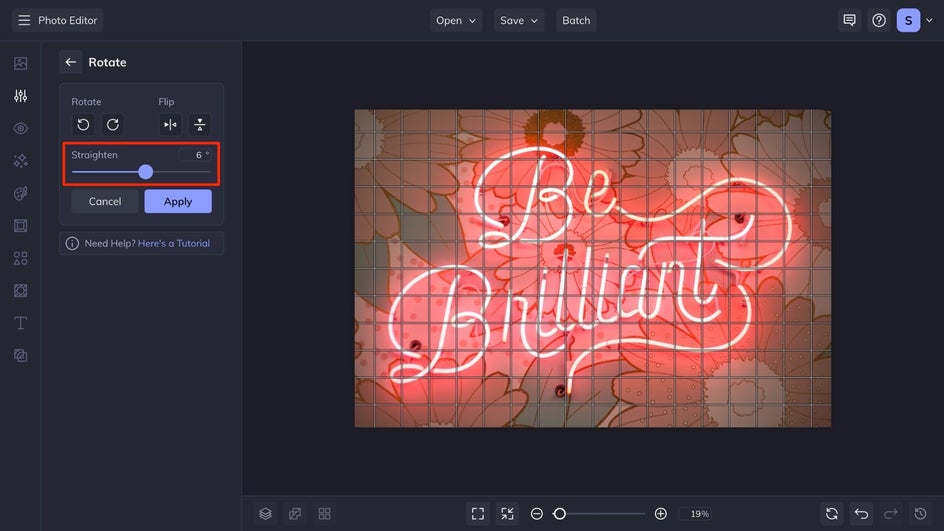Click the grid view icon in bottom bar

click(324, 514)
